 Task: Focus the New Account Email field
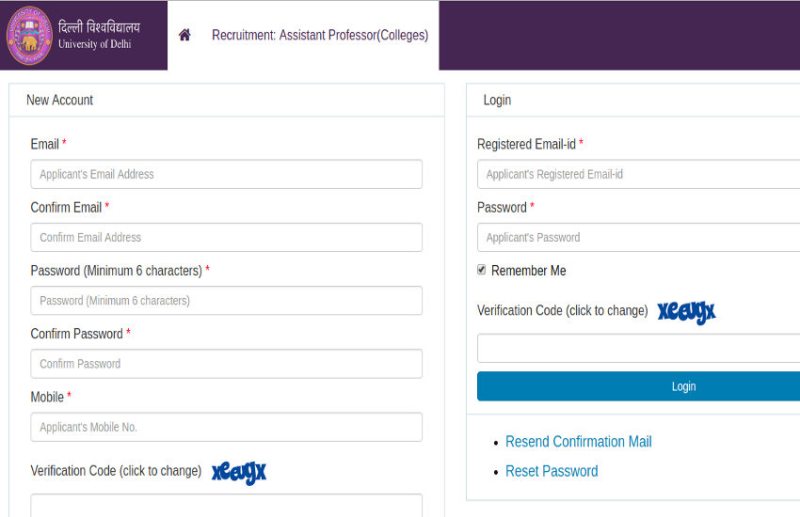click(226, 174)
